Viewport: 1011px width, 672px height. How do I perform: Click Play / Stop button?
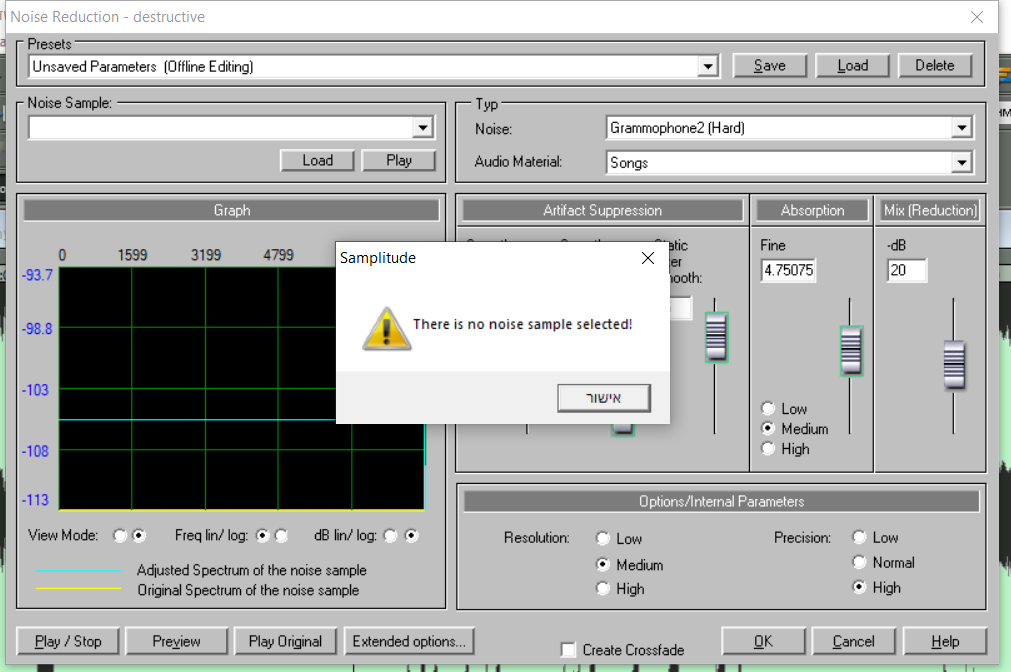click(68, 642)
